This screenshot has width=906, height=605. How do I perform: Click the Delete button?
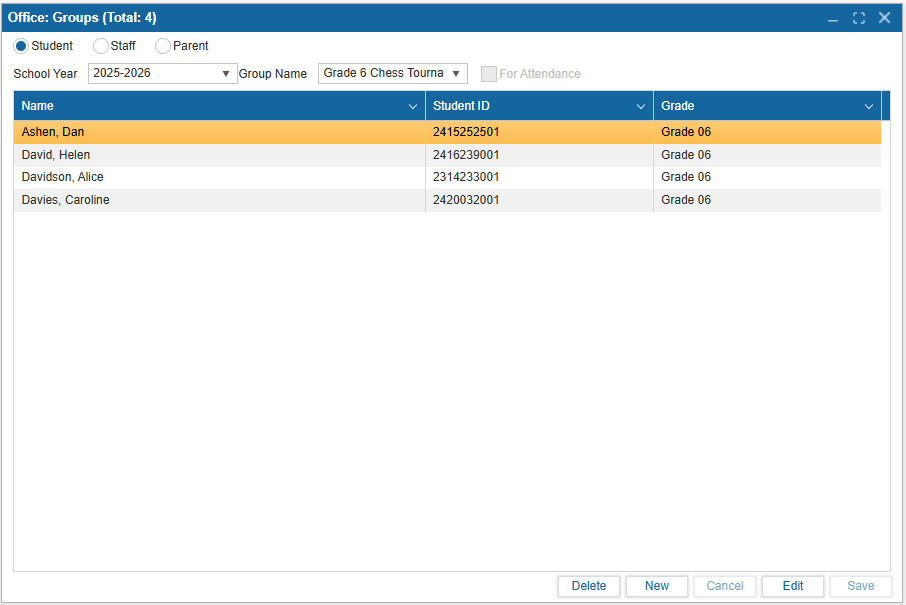pos(589,586)
